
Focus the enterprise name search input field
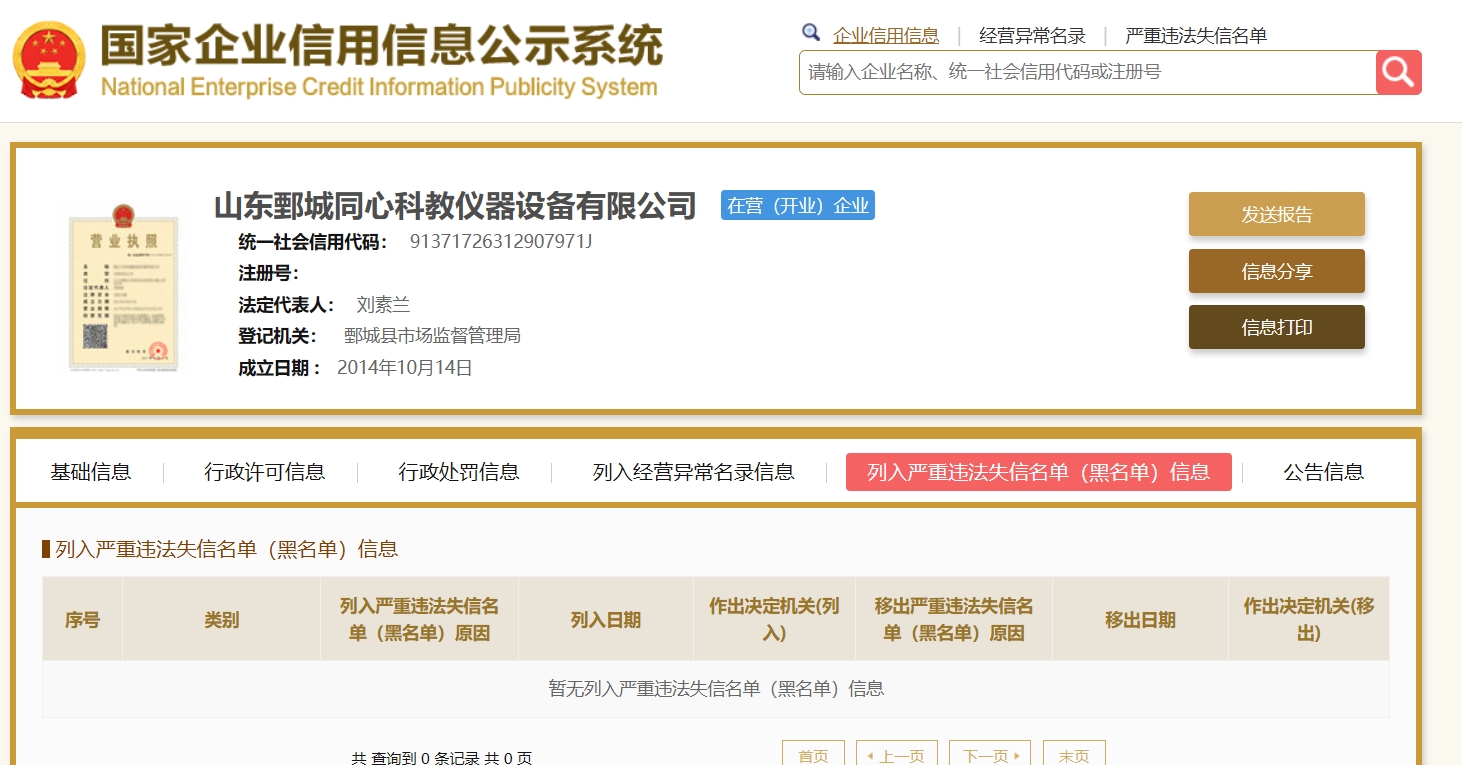pyautogui.click(x=1088, y=72)
